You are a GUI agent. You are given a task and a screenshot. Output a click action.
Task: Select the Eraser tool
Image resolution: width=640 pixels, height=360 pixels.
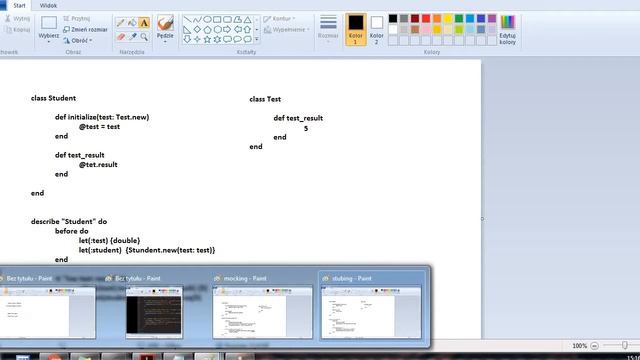pos(121,37)
